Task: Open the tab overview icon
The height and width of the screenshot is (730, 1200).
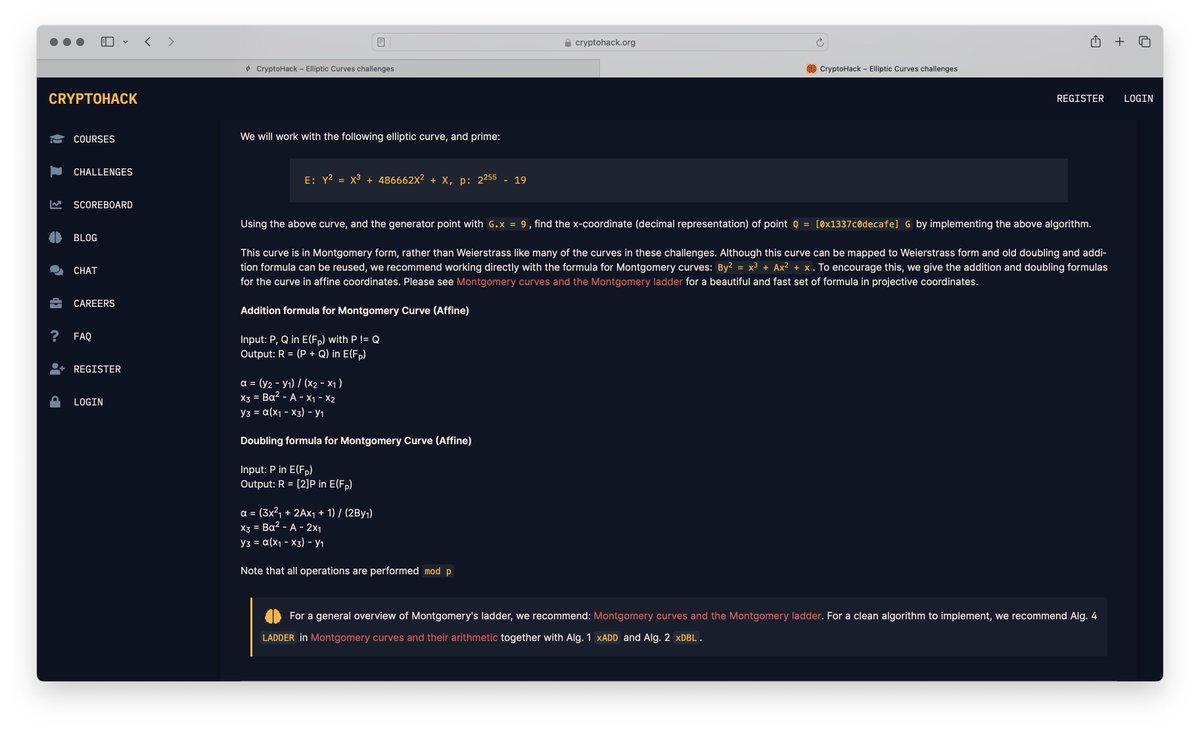Action: pos(1144,41)
